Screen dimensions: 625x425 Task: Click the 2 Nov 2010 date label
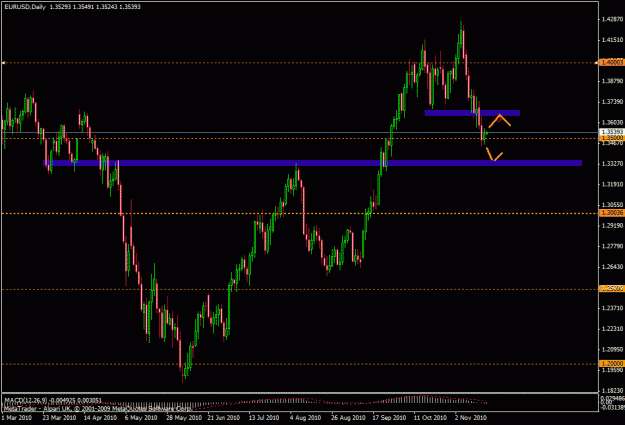[471, 418]
